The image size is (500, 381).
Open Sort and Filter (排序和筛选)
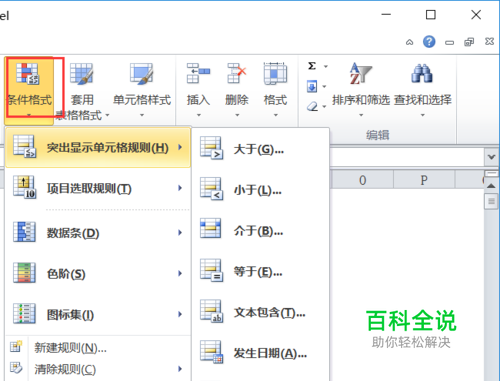361,90
